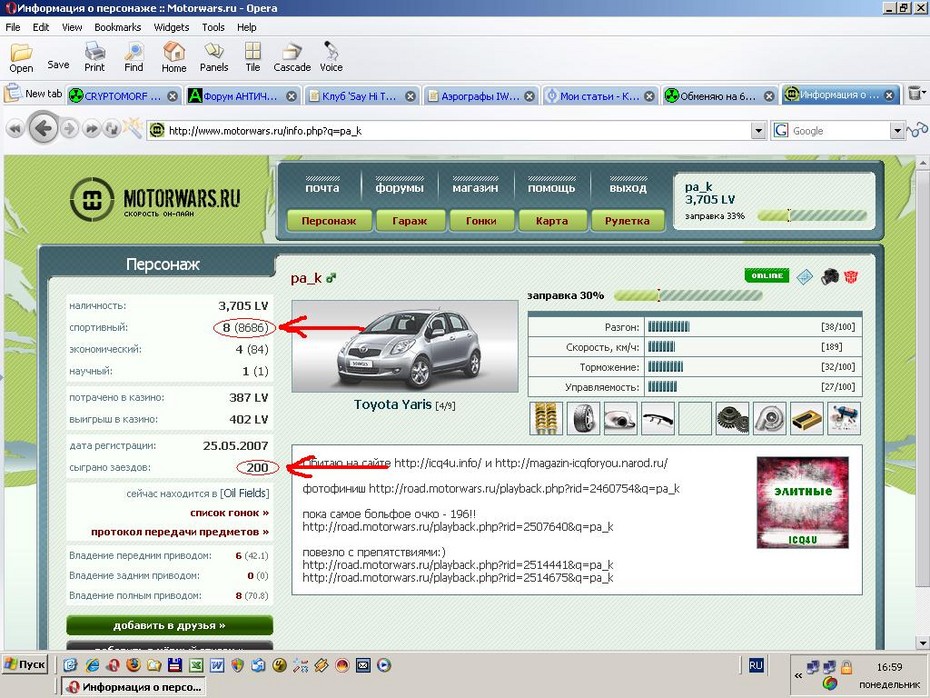This screenshot has height=698, width=930.
Task: Open the протокол передачи предметов link
Action: pos(180,532)
